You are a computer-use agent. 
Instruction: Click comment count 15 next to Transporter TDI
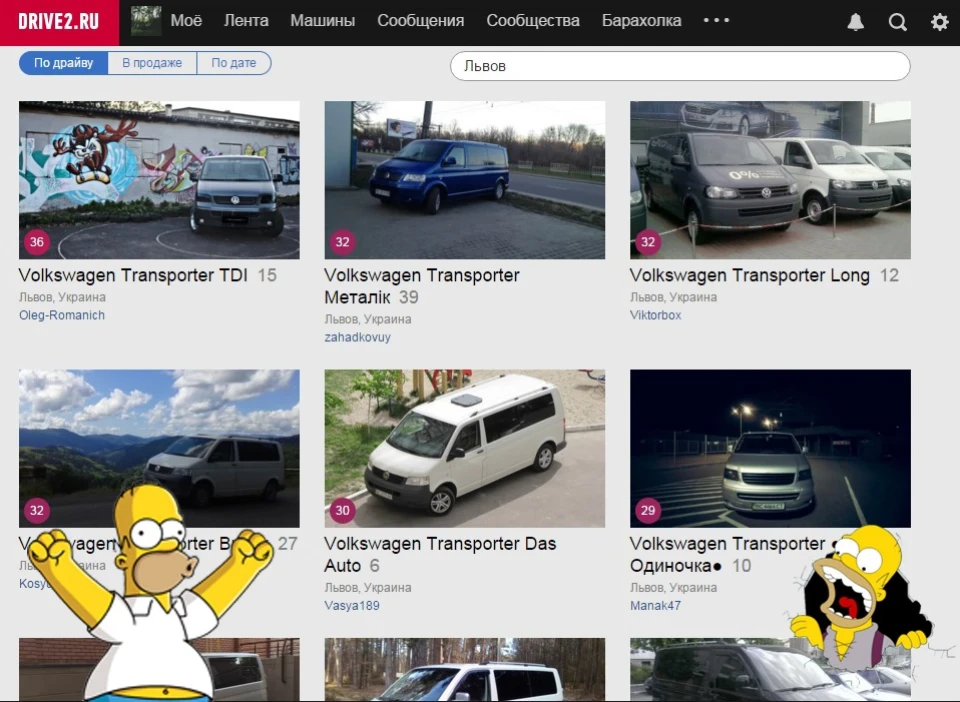click(267, 275)
